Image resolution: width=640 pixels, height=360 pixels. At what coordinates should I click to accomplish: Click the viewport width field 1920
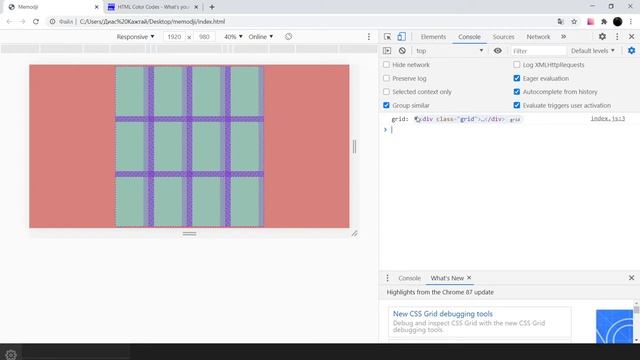click(x=174, y=37)
